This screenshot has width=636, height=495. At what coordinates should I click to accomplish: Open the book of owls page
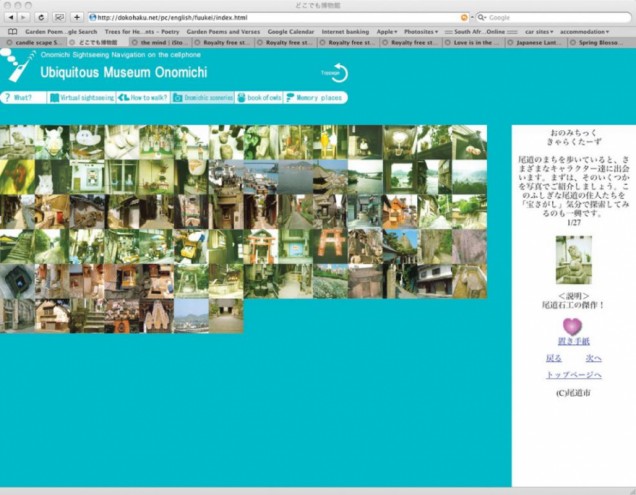click(259, 98)
